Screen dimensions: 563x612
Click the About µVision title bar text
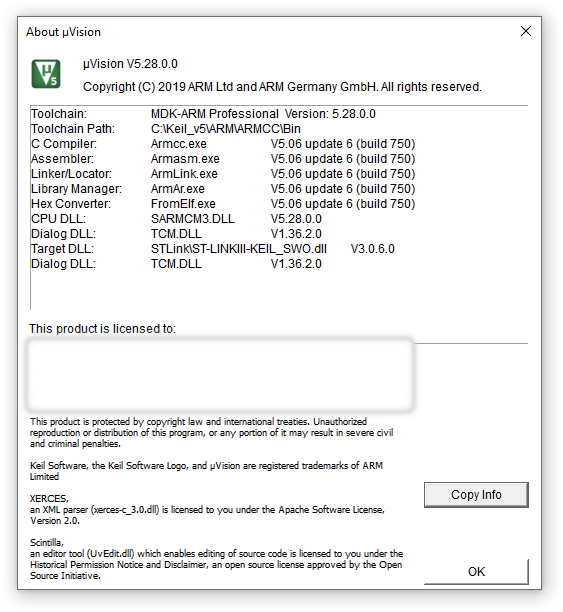63,32
